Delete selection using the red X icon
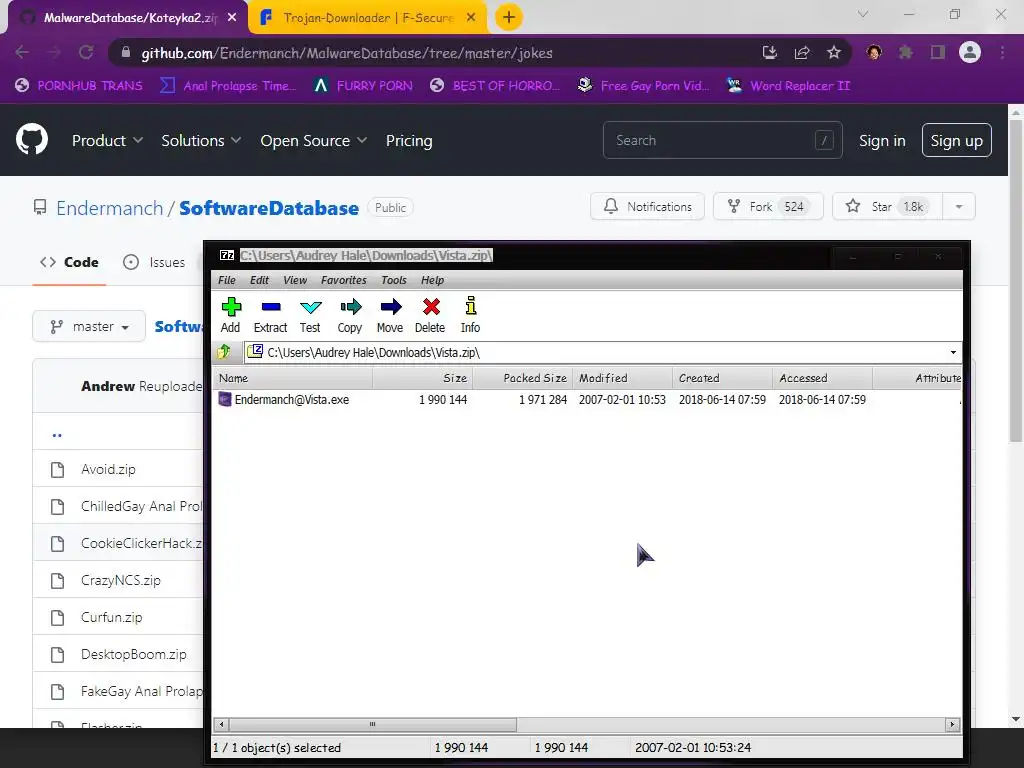This screenshot has width=1024, height=768. tap(430, 315)
